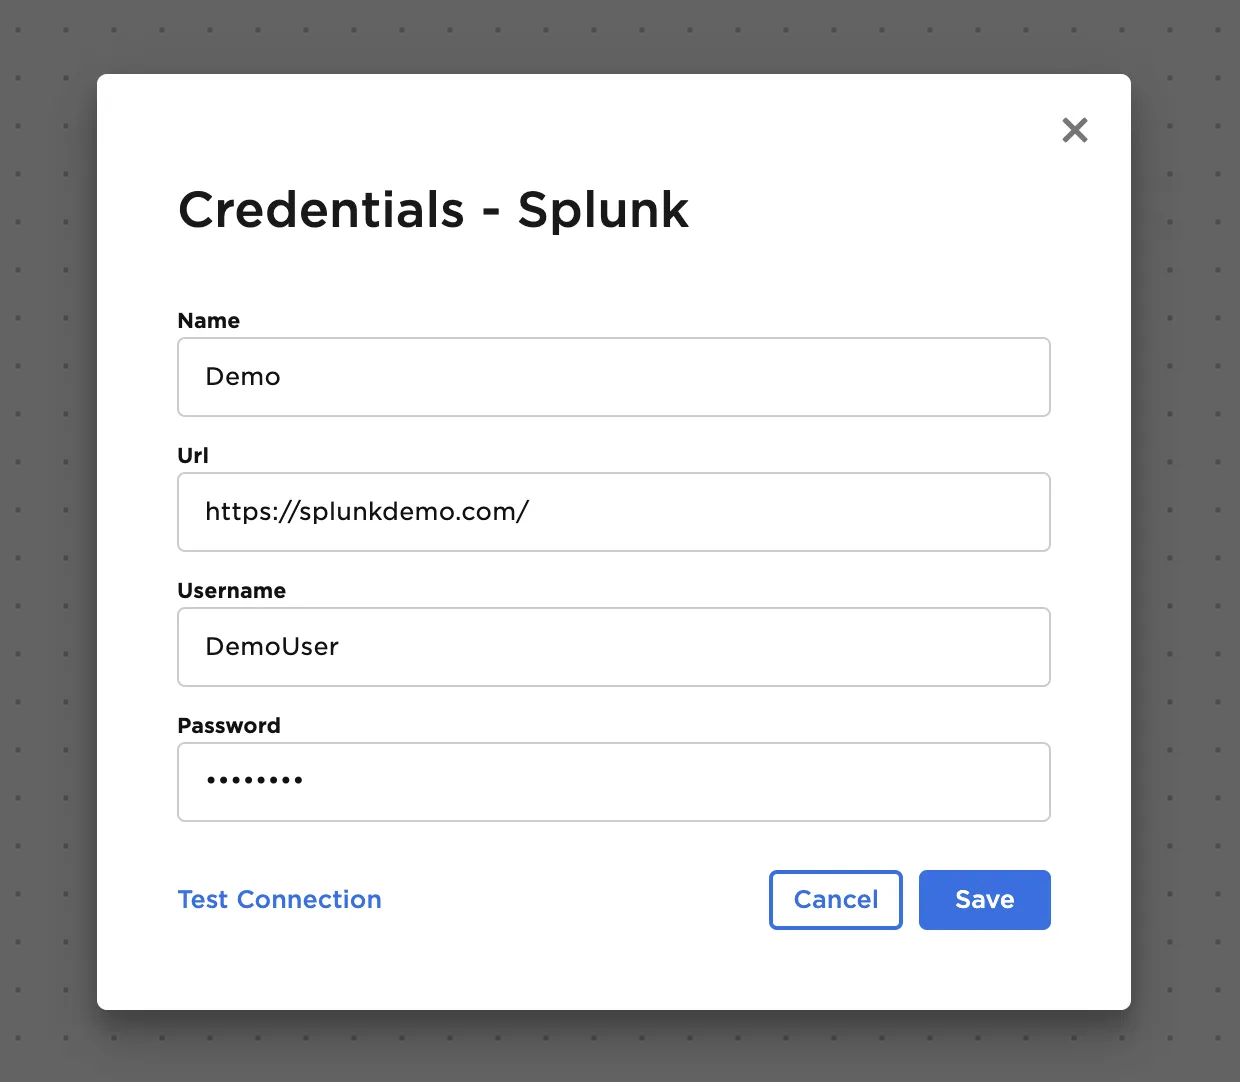The width and height of the screenshot is (1240, 1082).
Task: Click the bold Username label
Action: coord(232,591)
